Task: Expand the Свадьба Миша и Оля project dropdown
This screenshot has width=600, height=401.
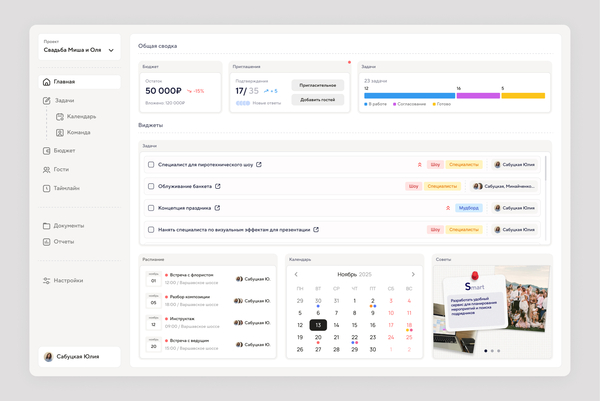Action: pos(111,50)
